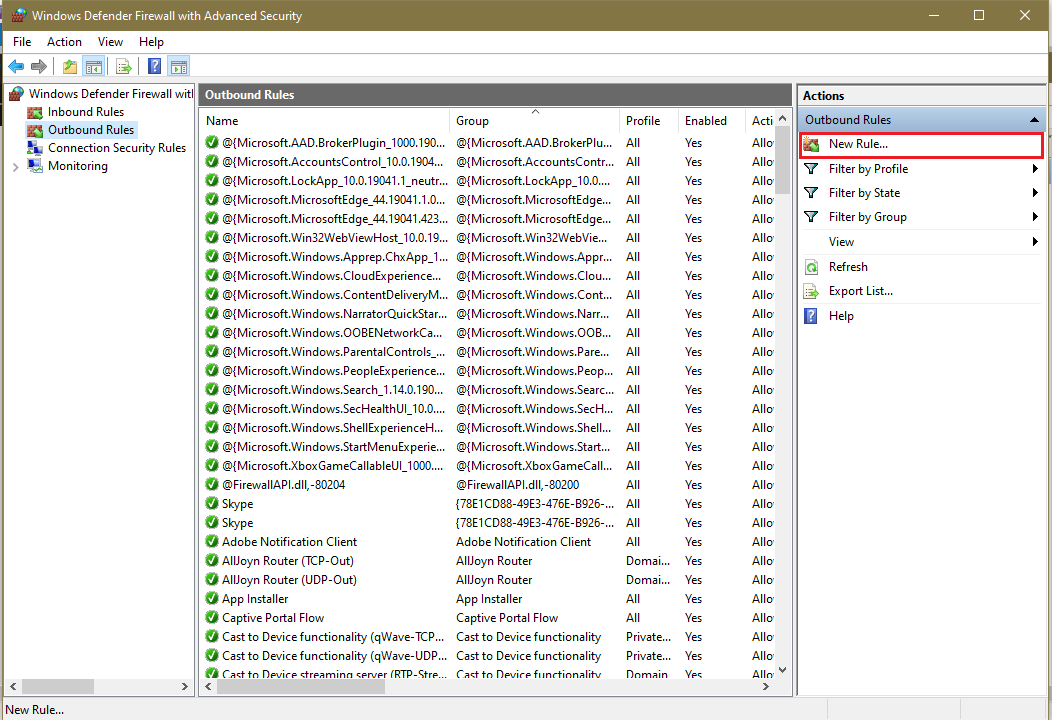
Task: Select the Adobe Notification Client rule name
Action: pos(289,542)
